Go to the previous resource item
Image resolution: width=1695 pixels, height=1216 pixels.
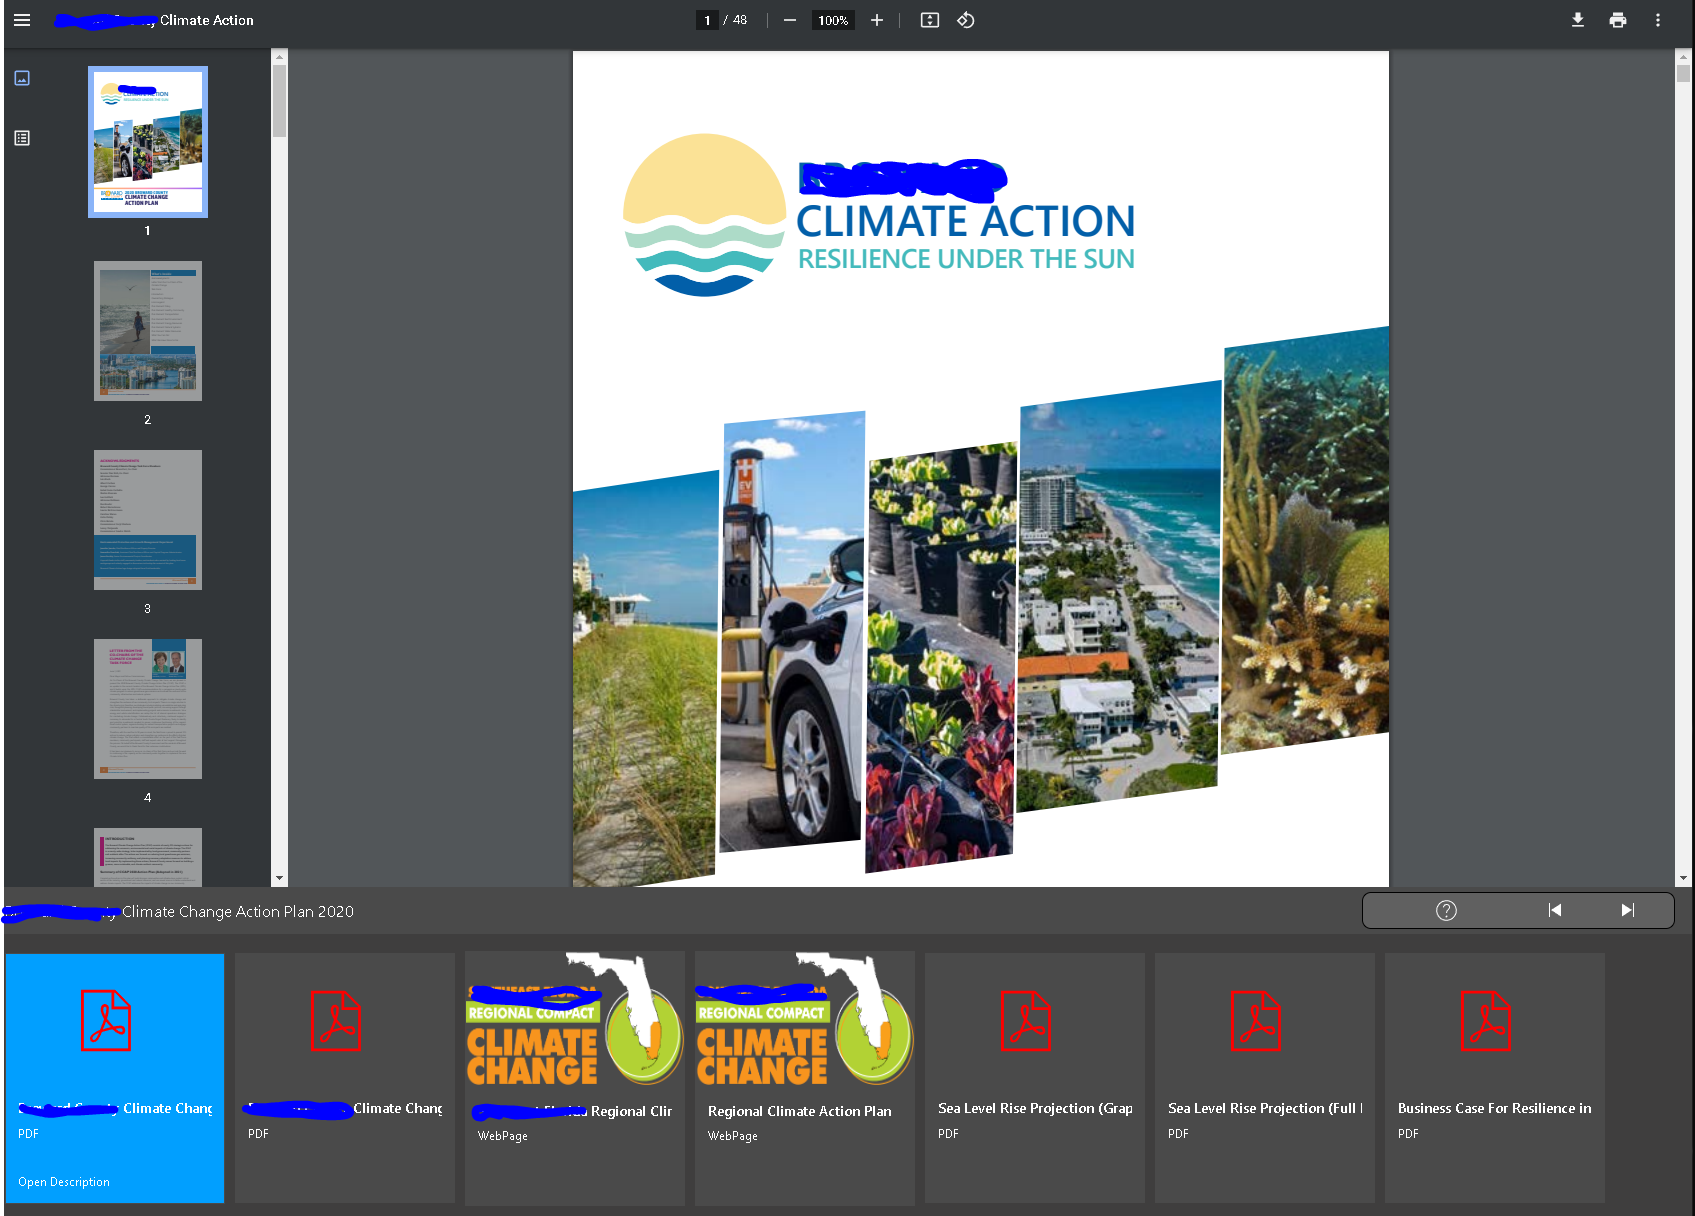1555,910
